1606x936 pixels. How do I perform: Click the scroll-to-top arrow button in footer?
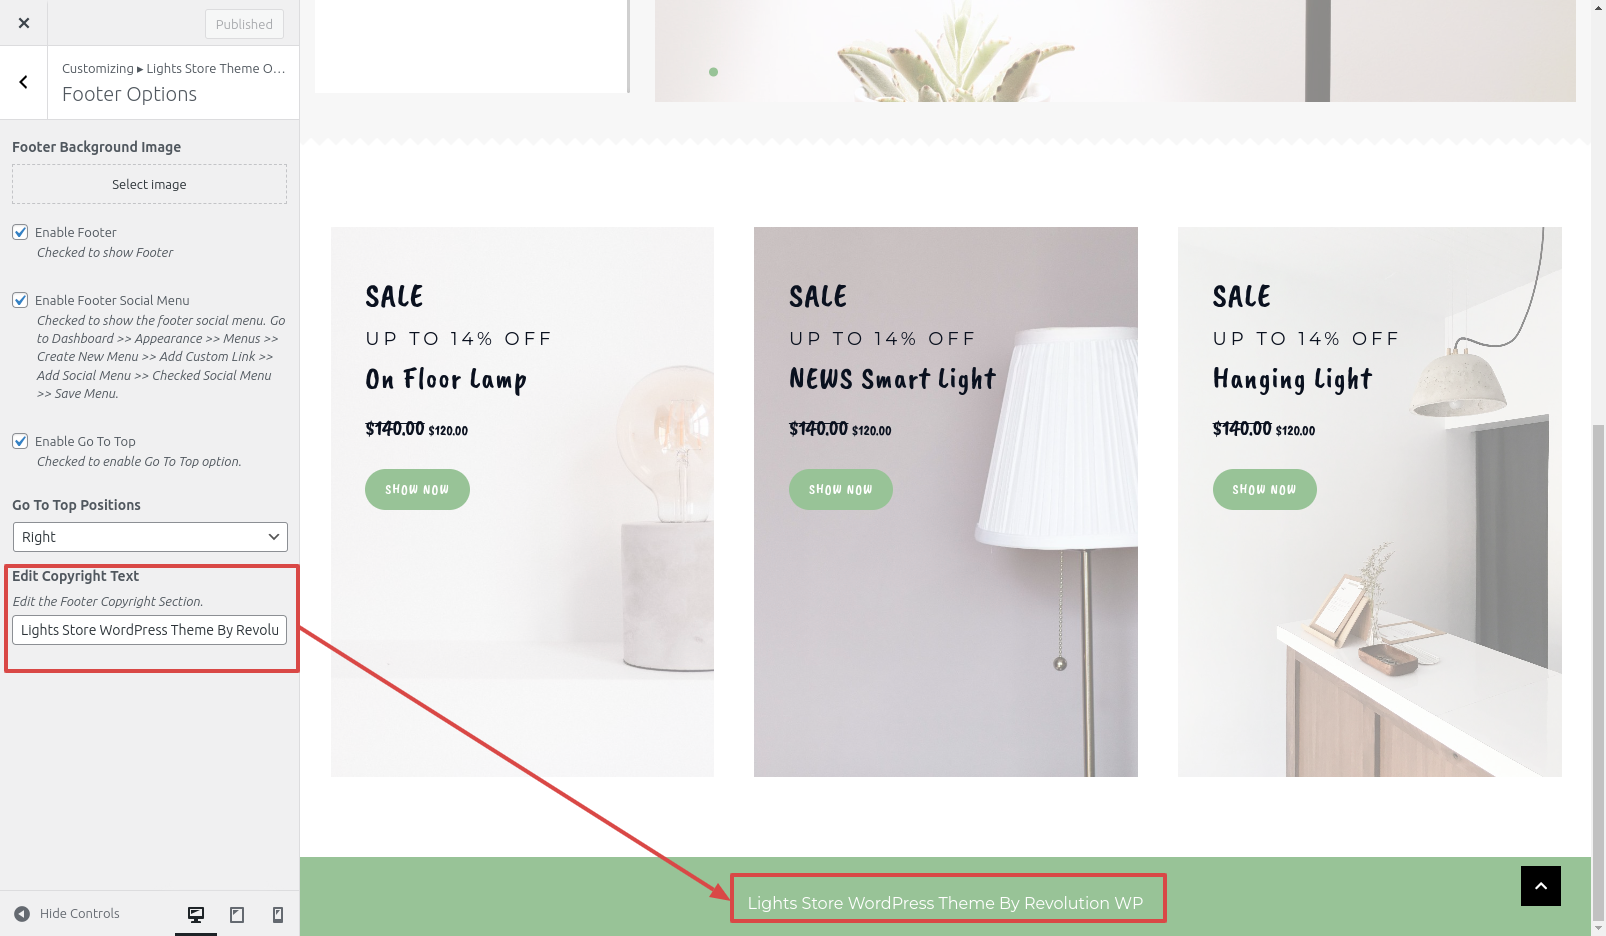click(1541, 886)
